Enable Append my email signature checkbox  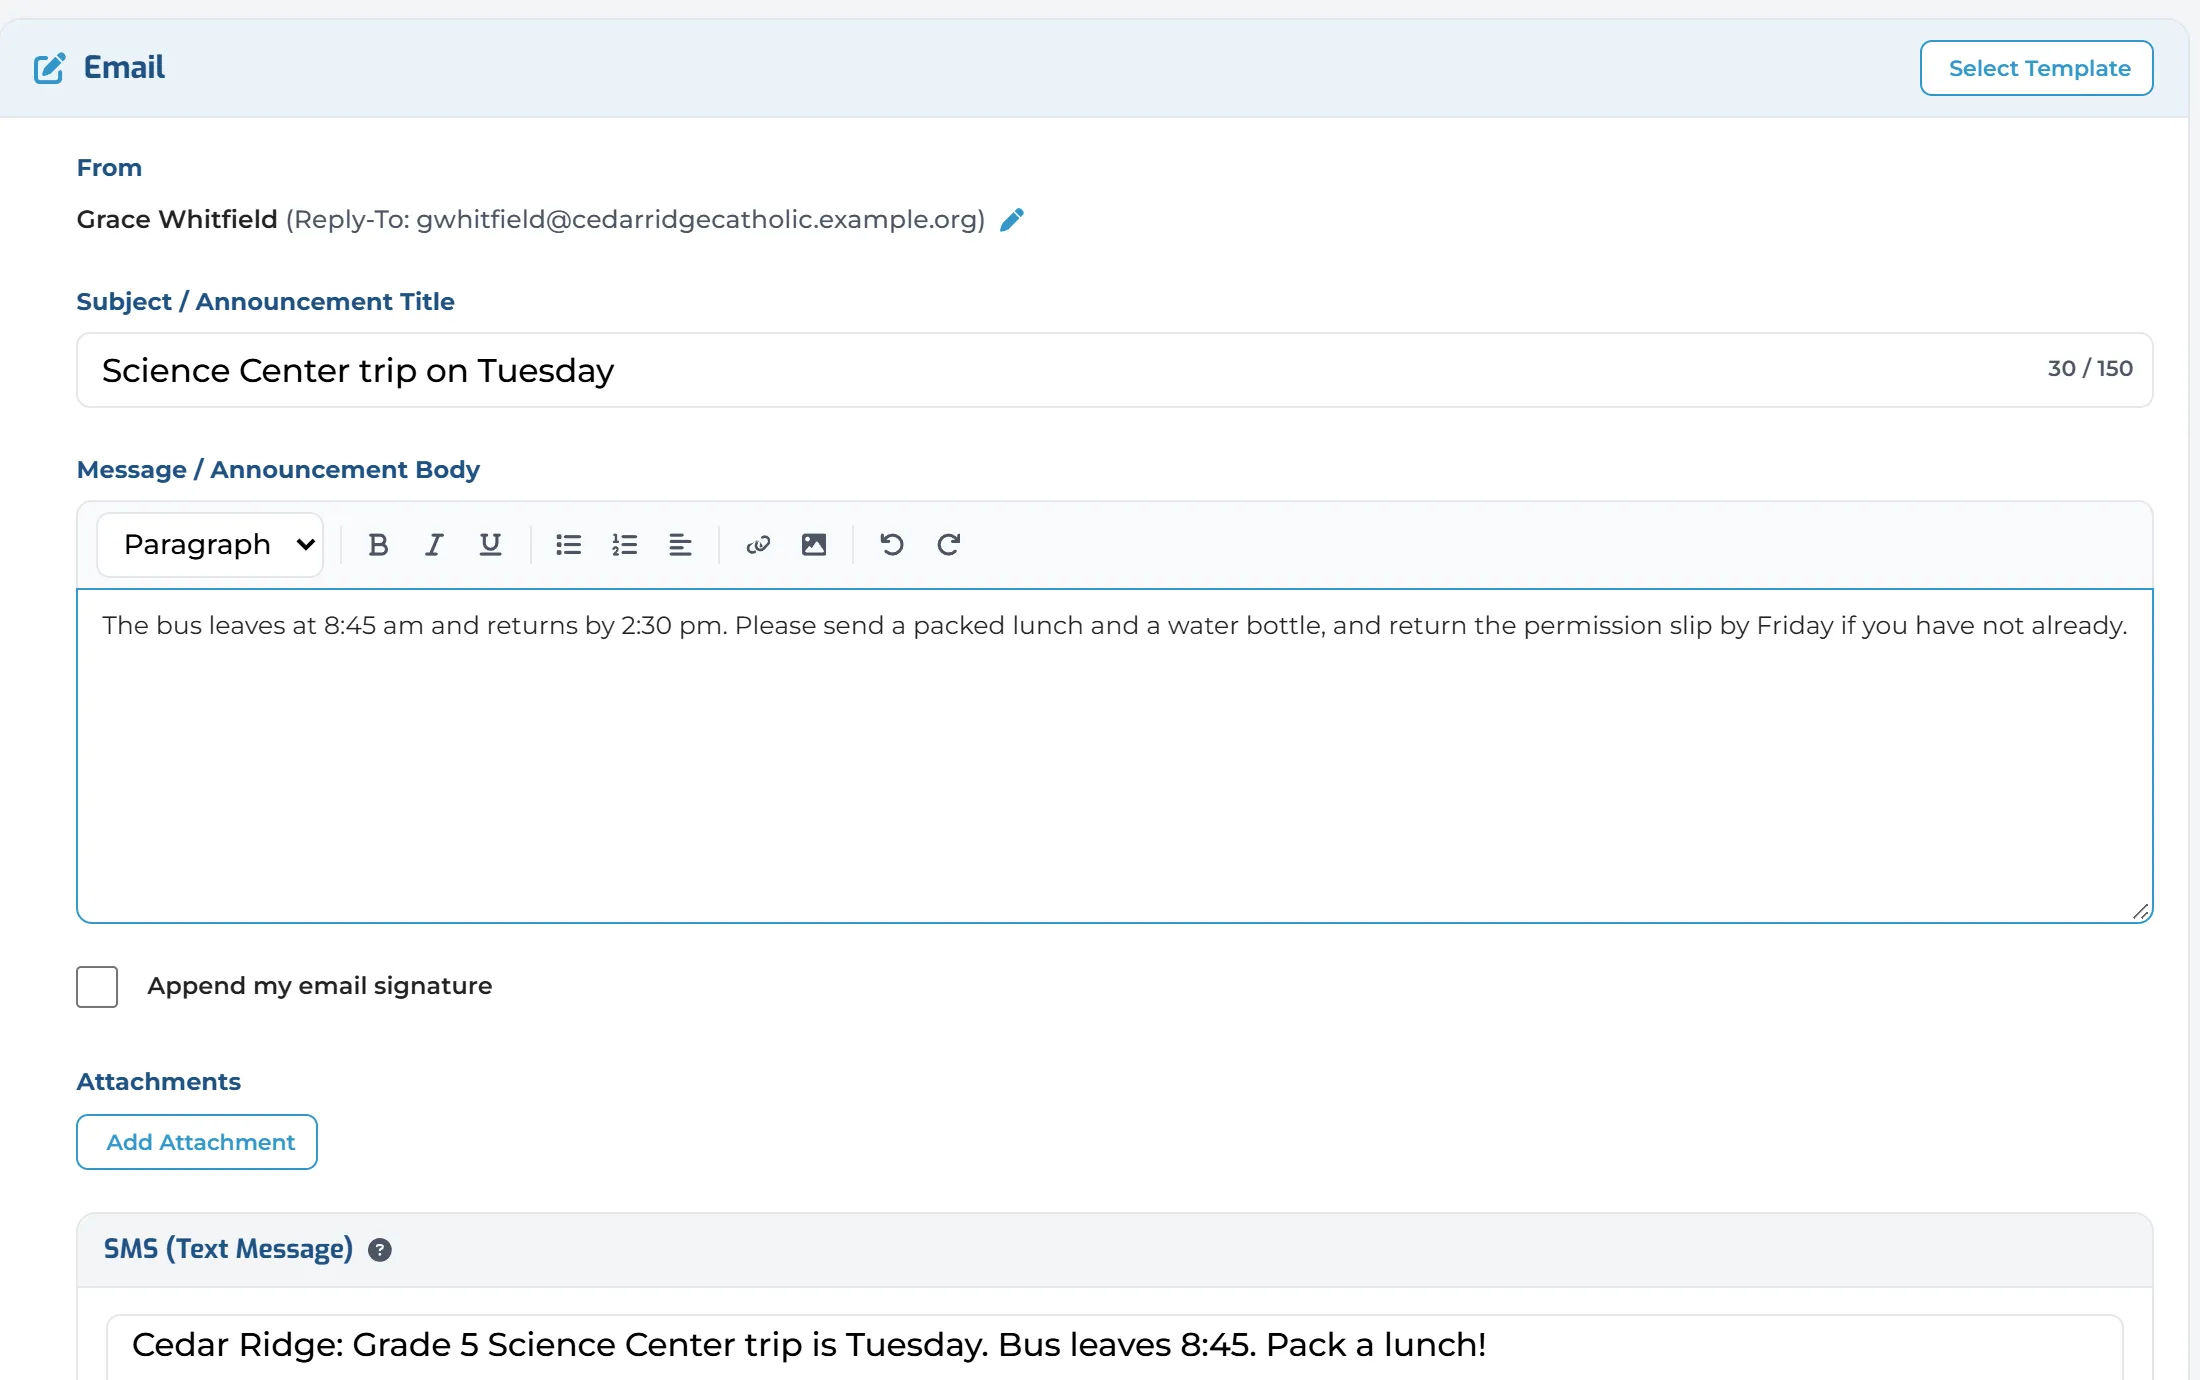pyautogui.click(x=97, y=987)
